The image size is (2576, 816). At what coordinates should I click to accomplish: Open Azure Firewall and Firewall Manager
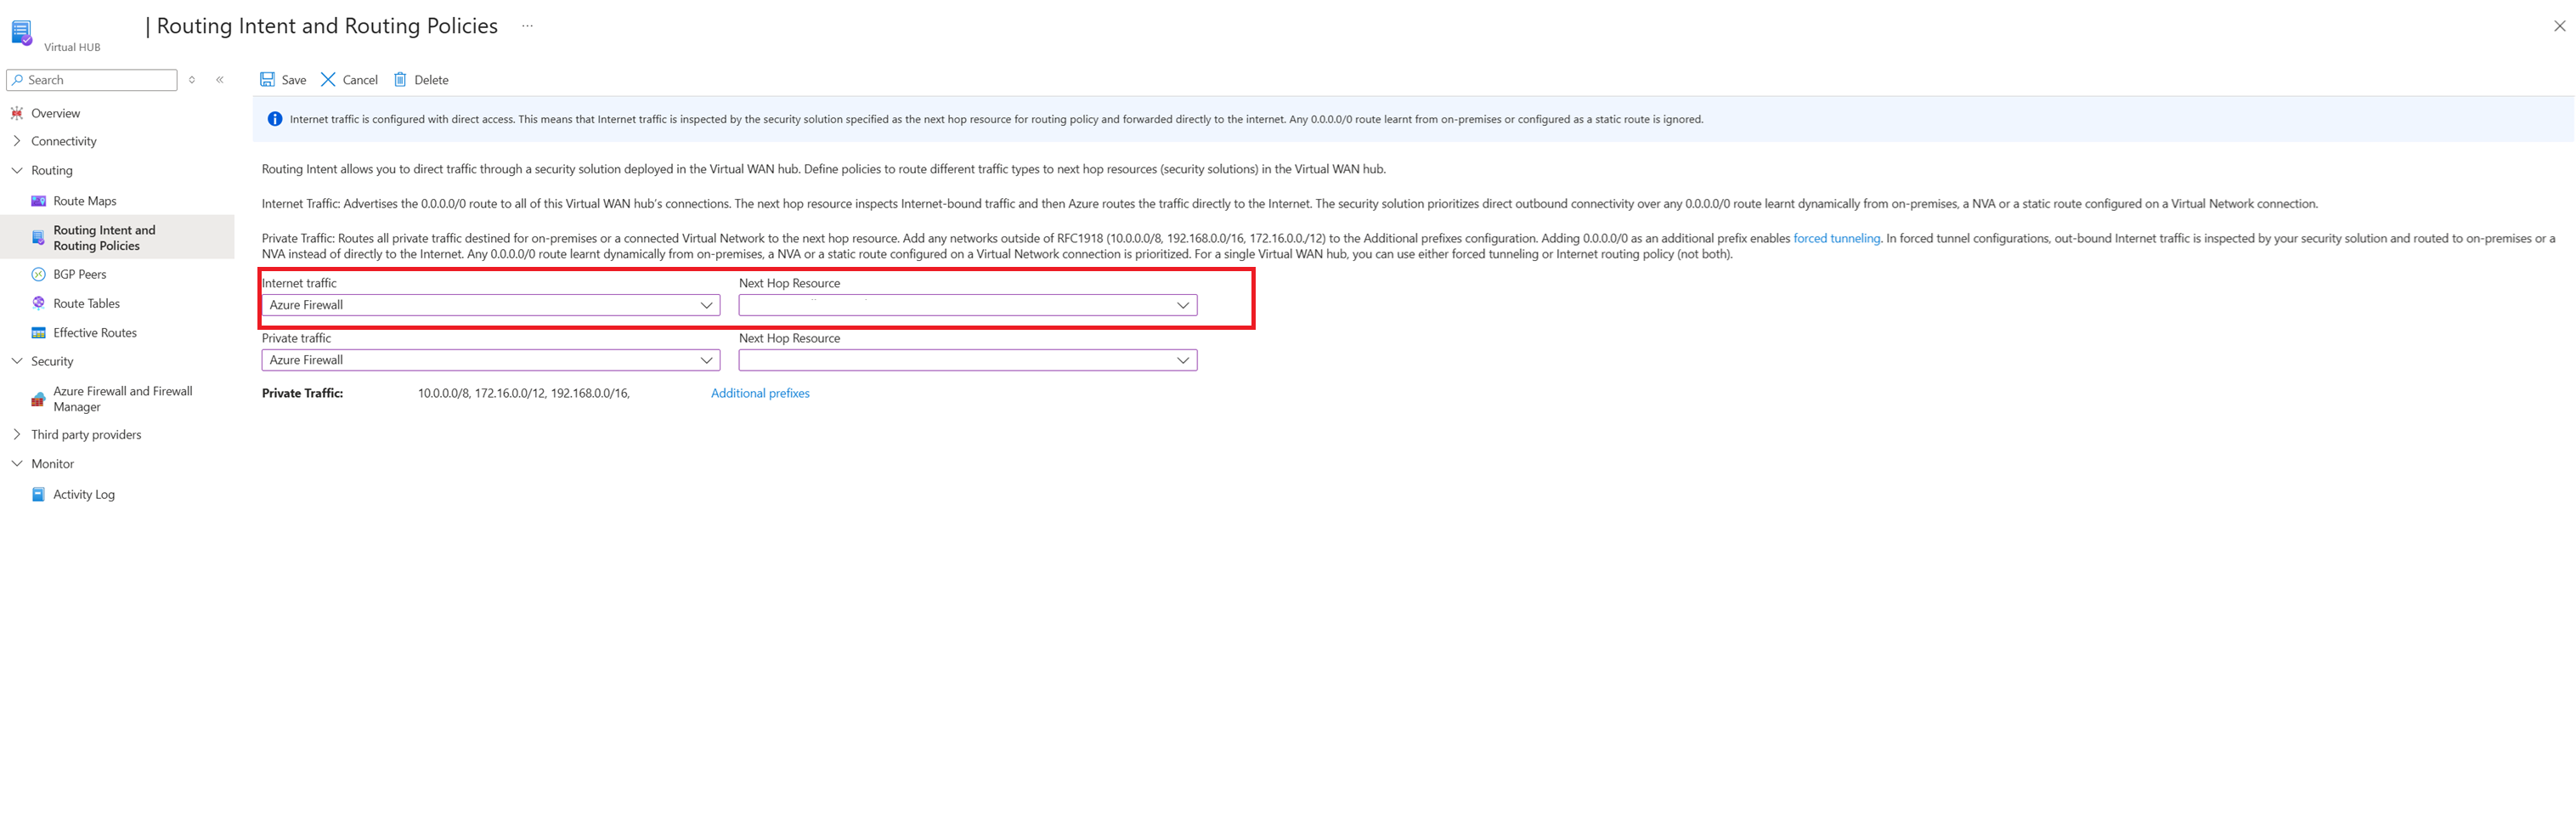click(x=123, y=399)
